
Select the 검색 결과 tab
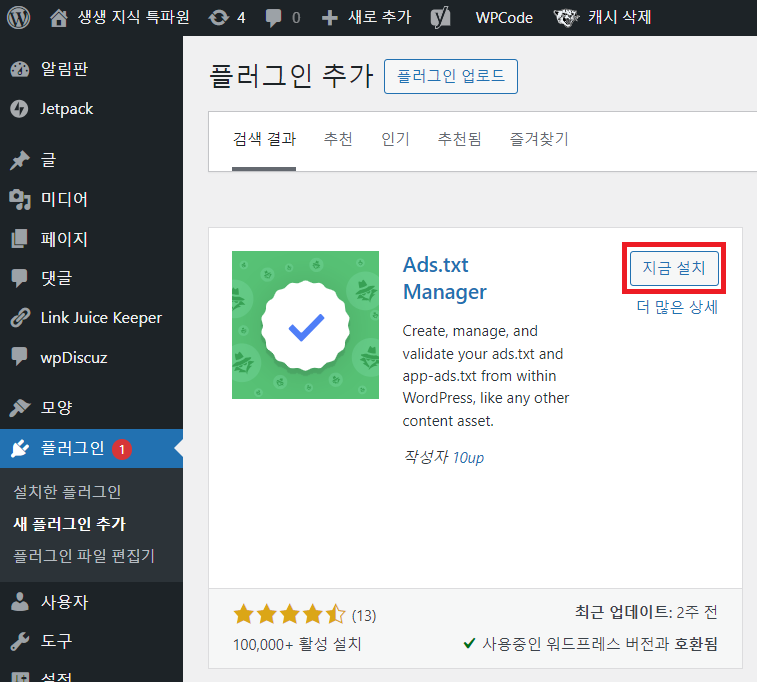[x=264, y=139]
